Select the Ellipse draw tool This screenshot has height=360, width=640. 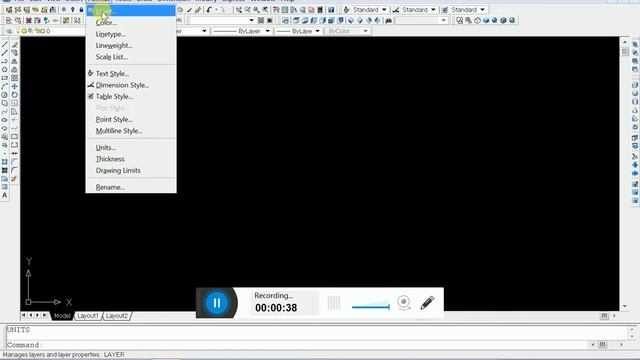4,120
